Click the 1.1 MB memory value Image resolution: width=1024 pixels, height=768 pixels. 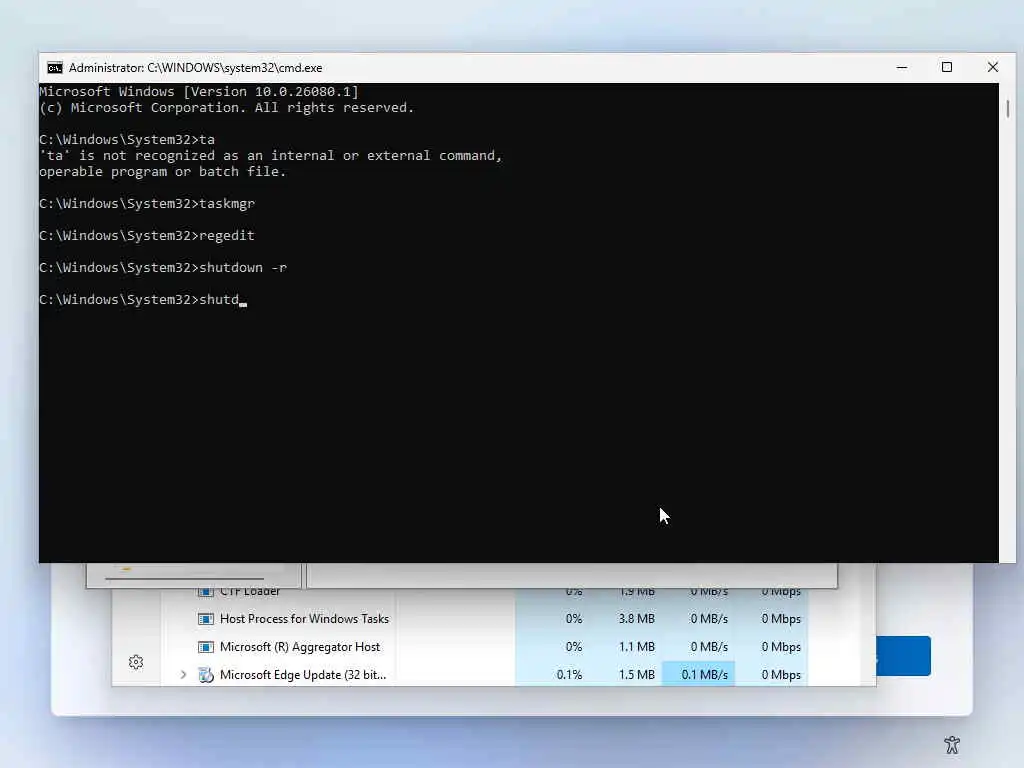(x=636, y=647)
